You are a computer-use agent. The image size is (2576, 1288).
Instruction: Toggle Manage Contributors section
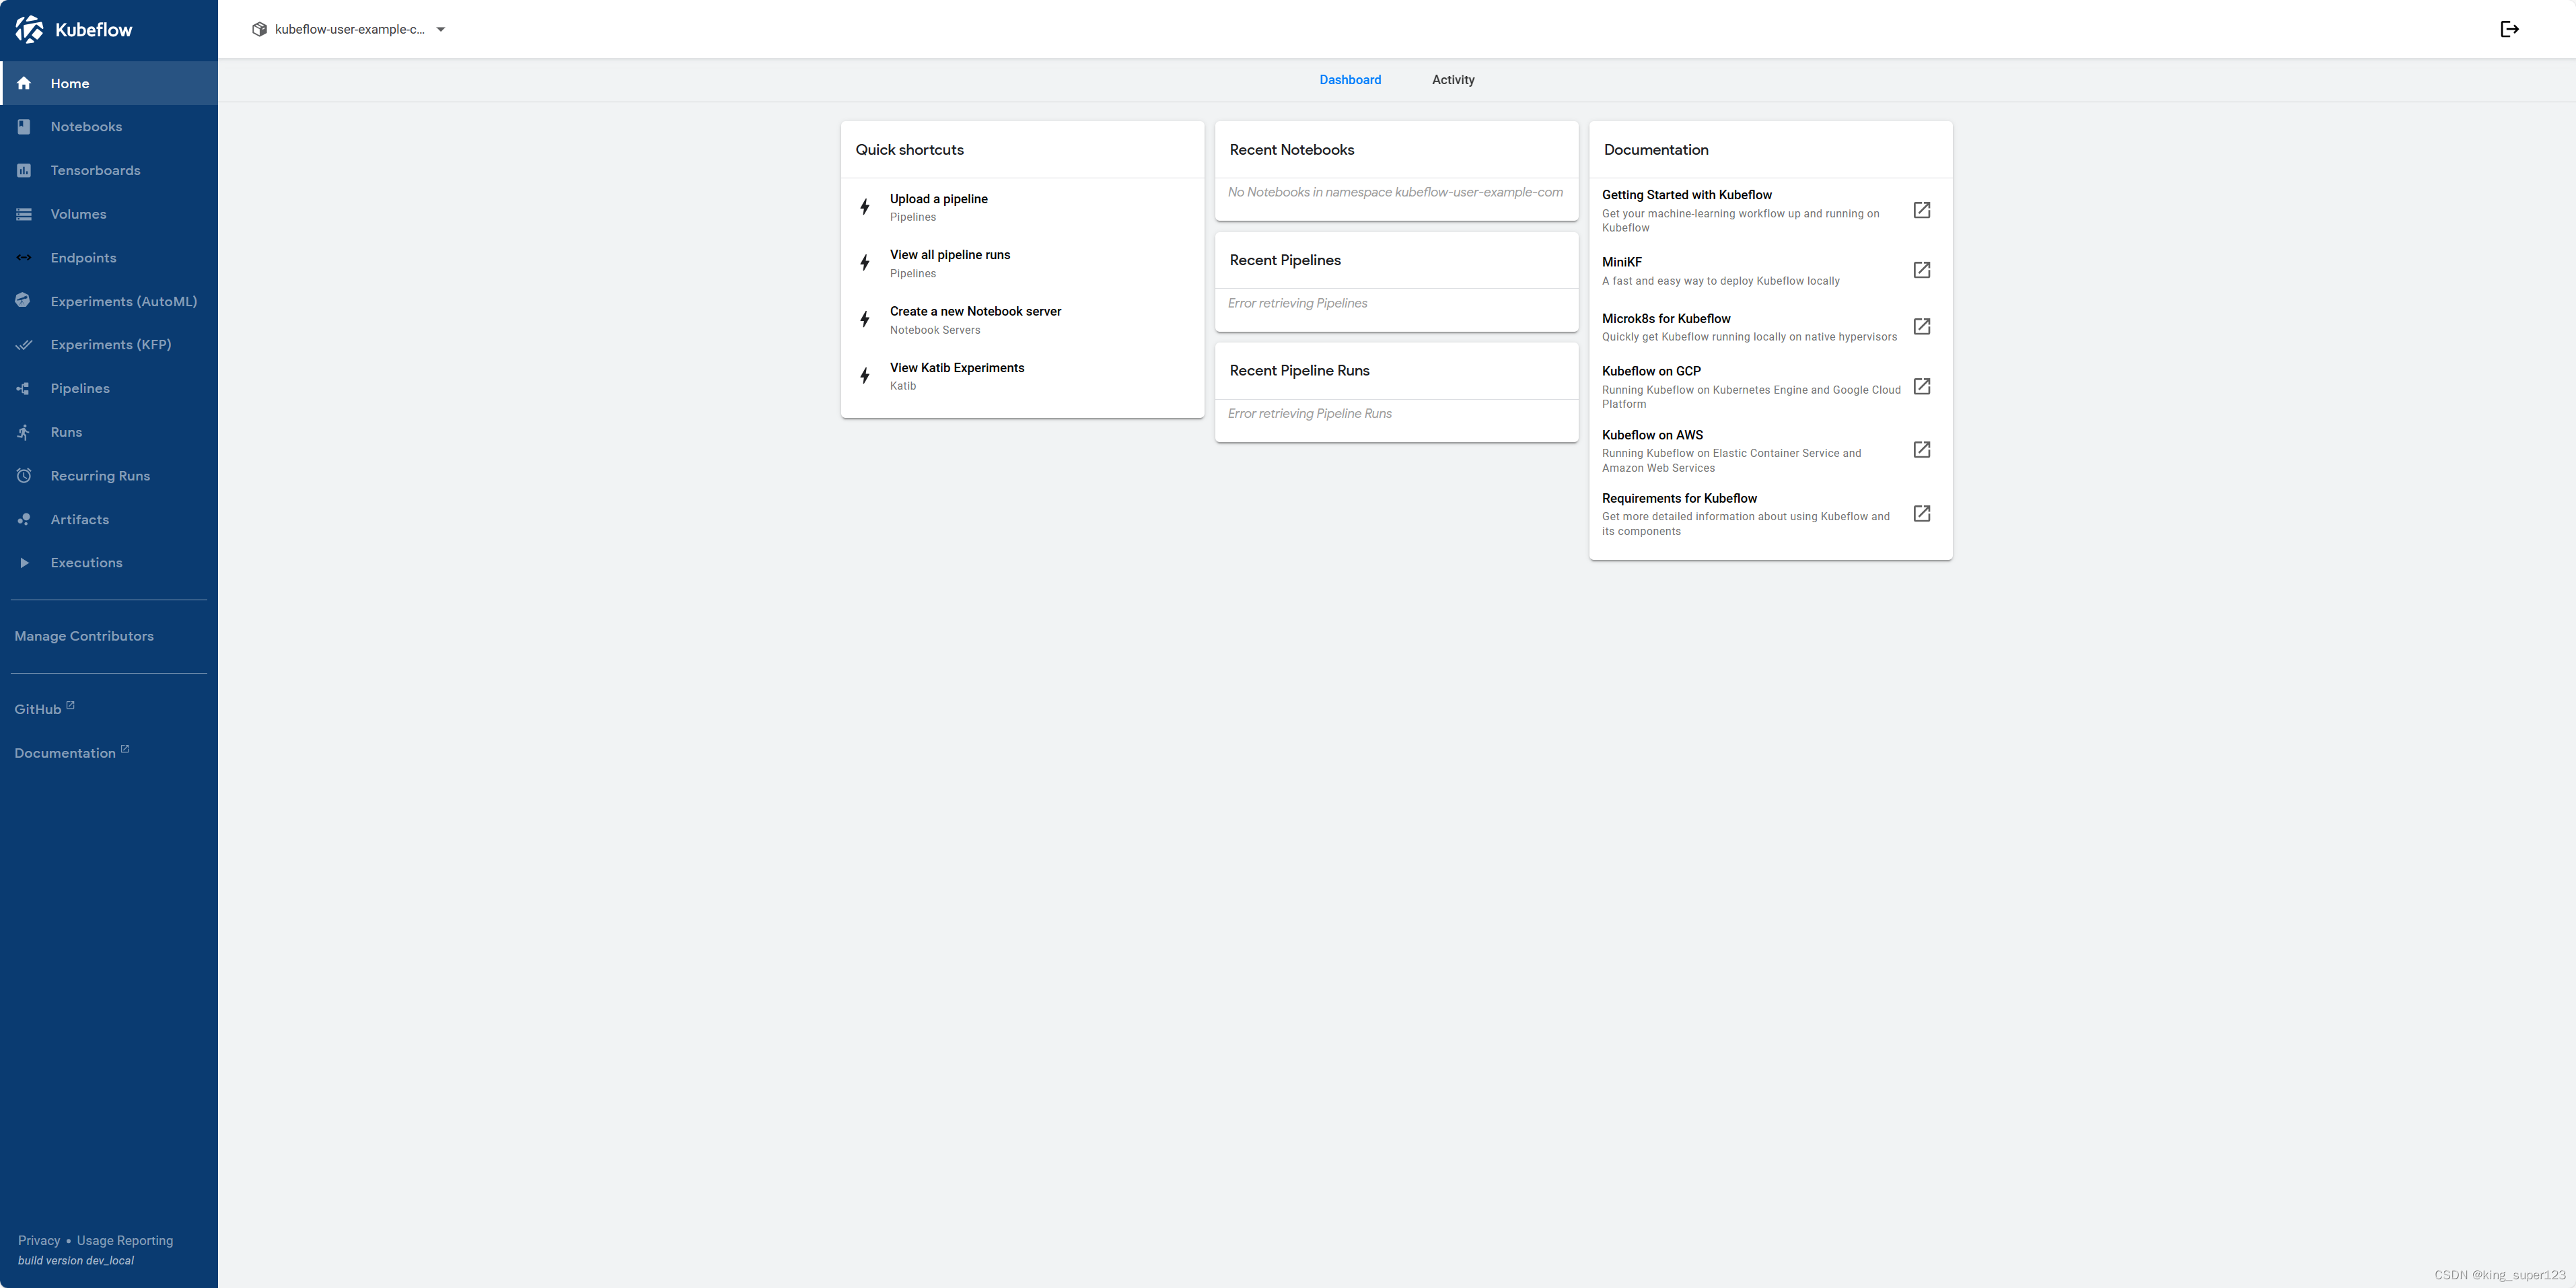pyautogui.click(x=84, y=636)
